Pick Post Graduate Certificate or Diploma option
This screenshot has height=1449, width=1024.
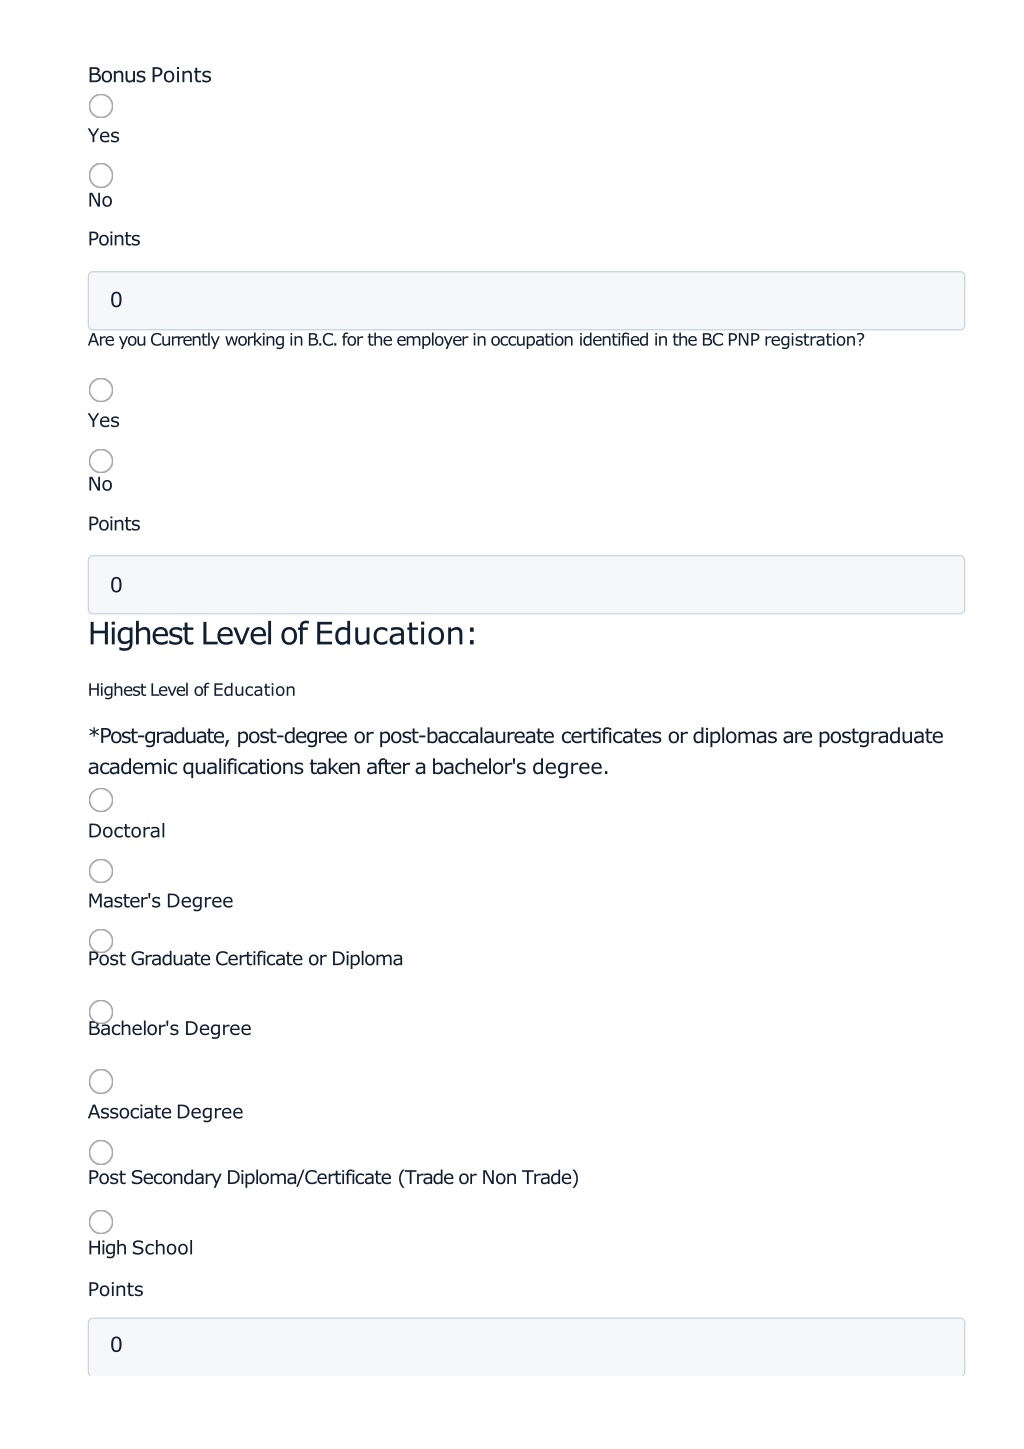101,941
